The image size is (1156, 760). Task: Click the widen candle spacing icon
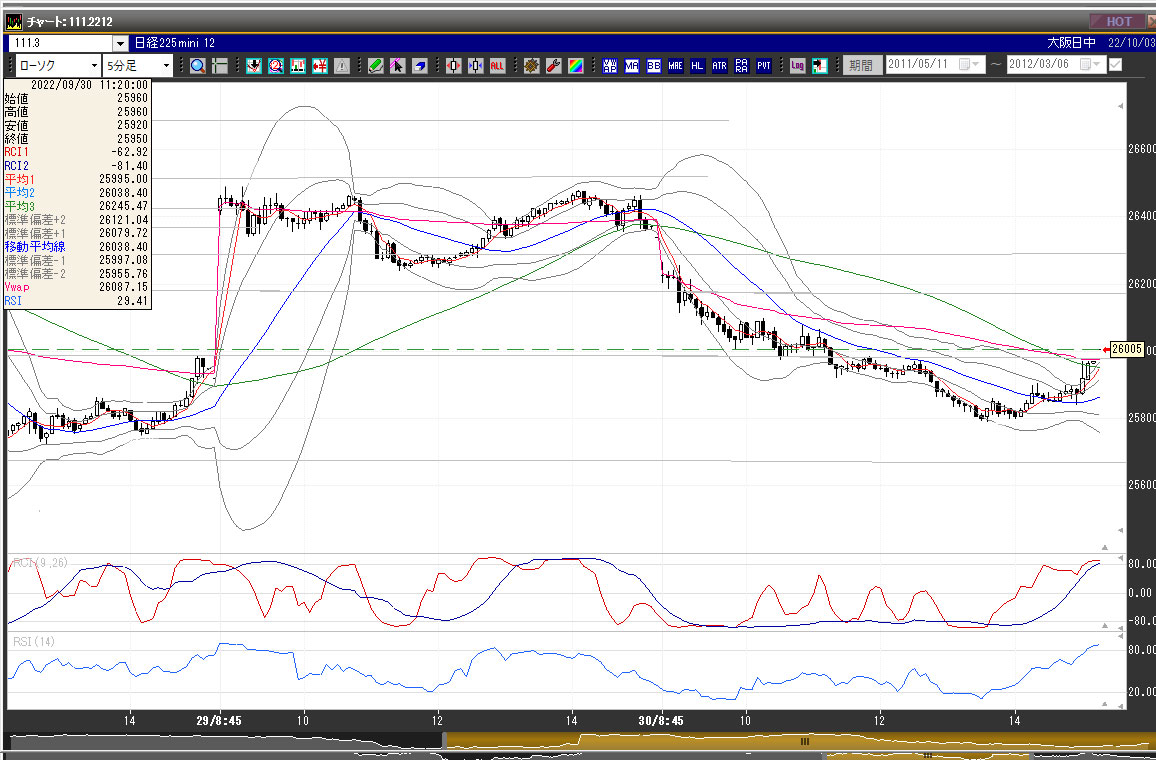click(x=453, y=66)
